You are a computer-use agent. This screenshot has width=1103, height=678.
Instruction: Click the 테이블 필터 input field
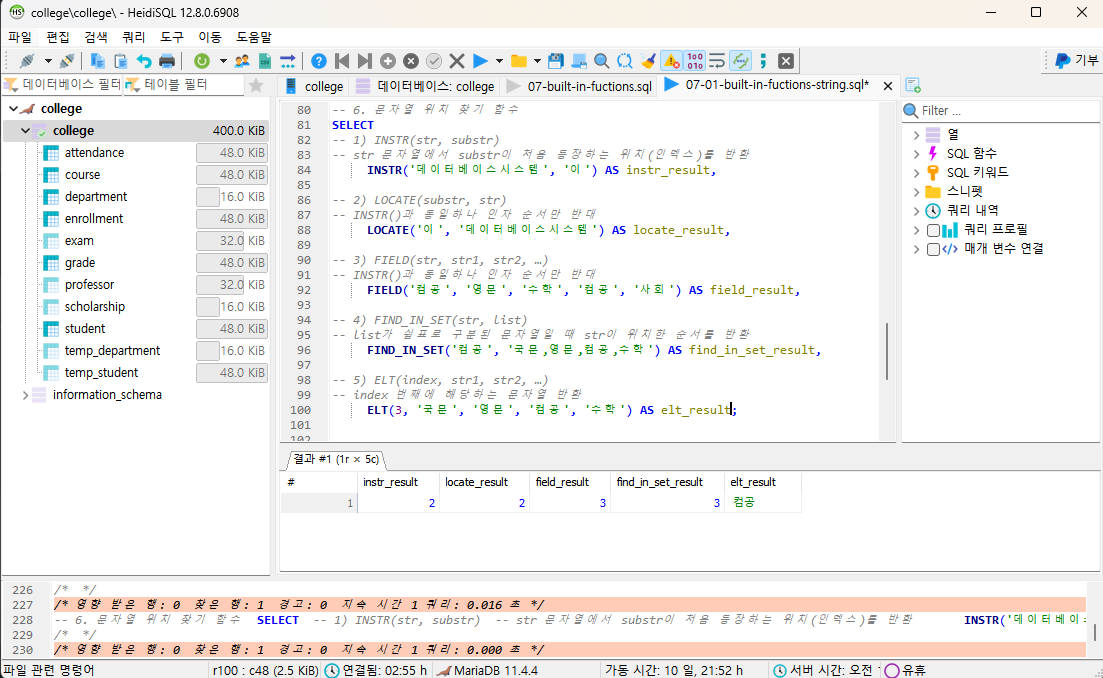pos(183,85)
